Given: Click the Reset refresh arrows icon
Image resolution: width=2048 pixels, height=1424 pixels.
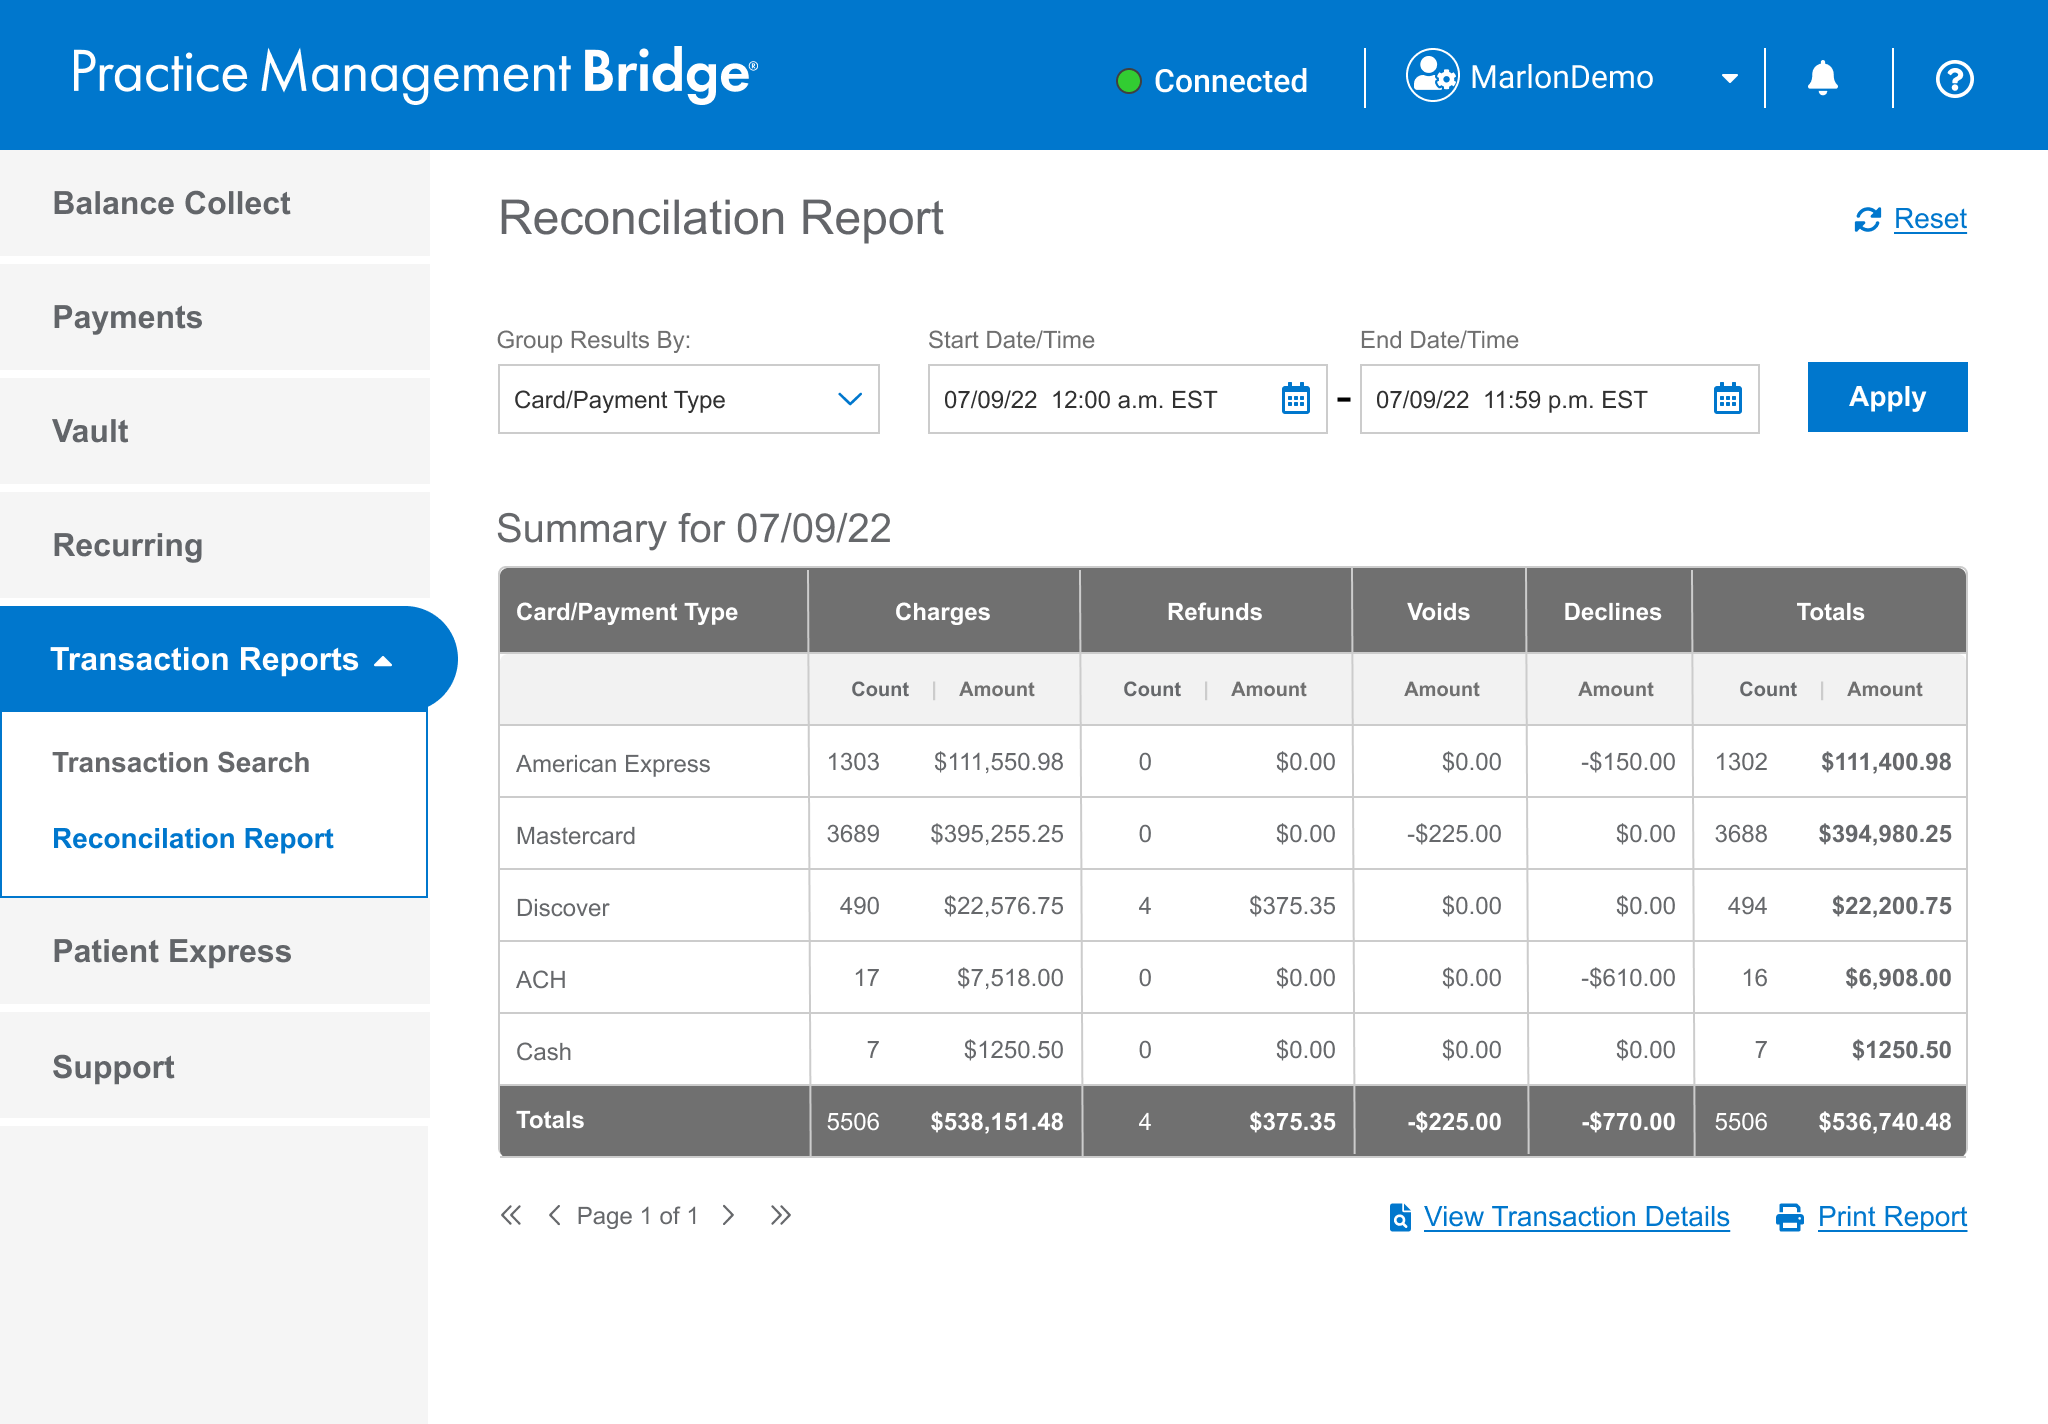Looking at the screenshot, I should tap(1867, 219).
